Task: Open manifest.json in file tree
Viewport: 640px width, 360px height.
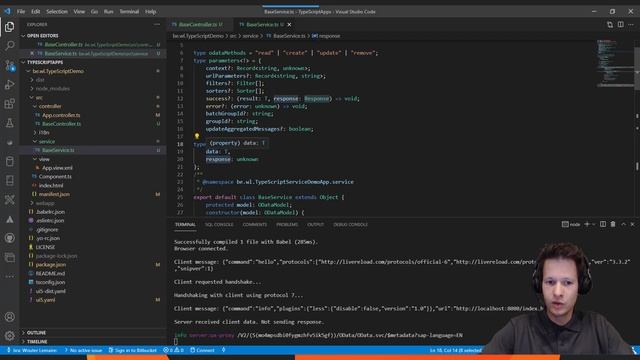Action: [54, 194]
